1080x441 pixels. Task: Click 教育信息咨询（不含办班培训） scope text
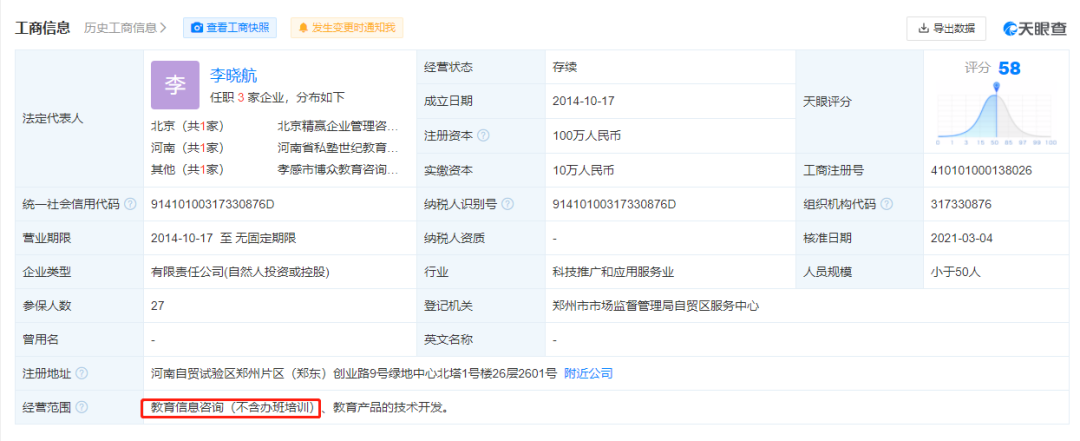point(232,407)
